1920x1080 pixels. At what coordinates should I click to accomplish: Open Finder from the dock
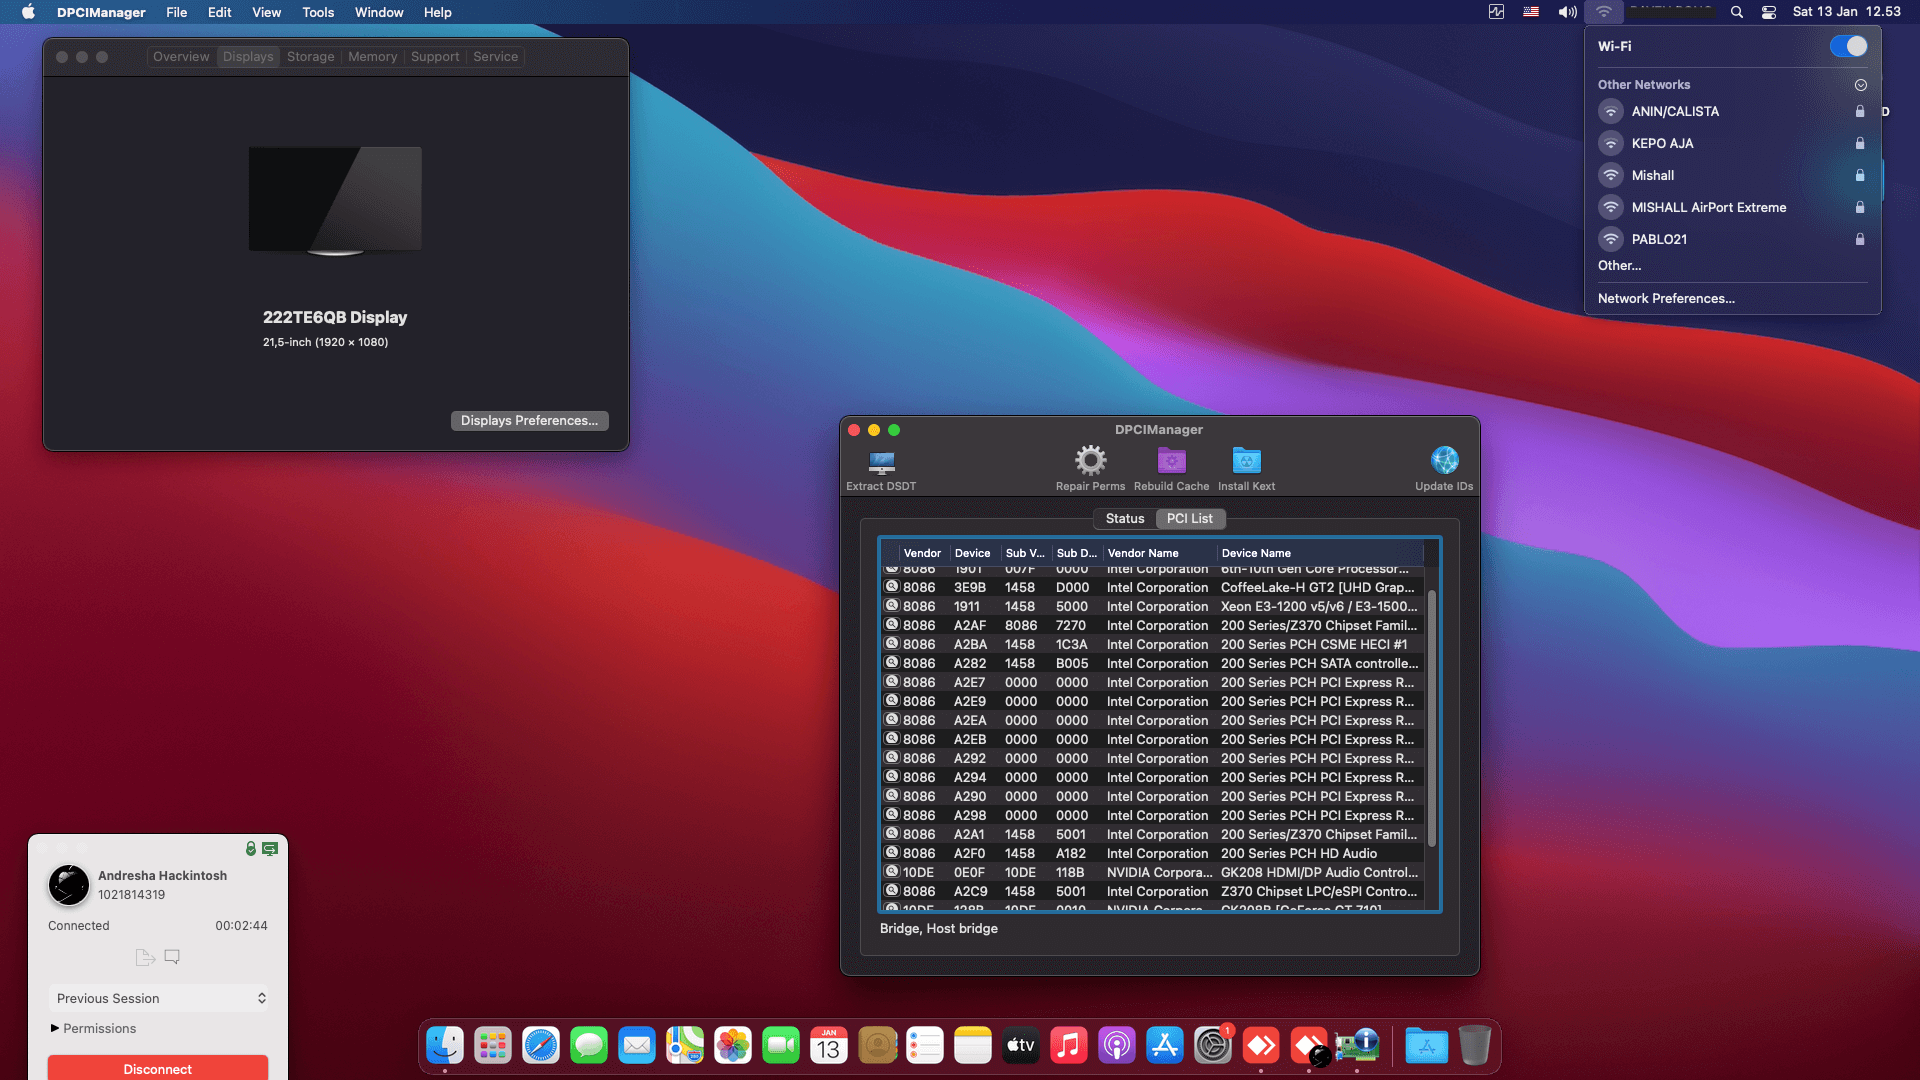(x=445, y=1046)
